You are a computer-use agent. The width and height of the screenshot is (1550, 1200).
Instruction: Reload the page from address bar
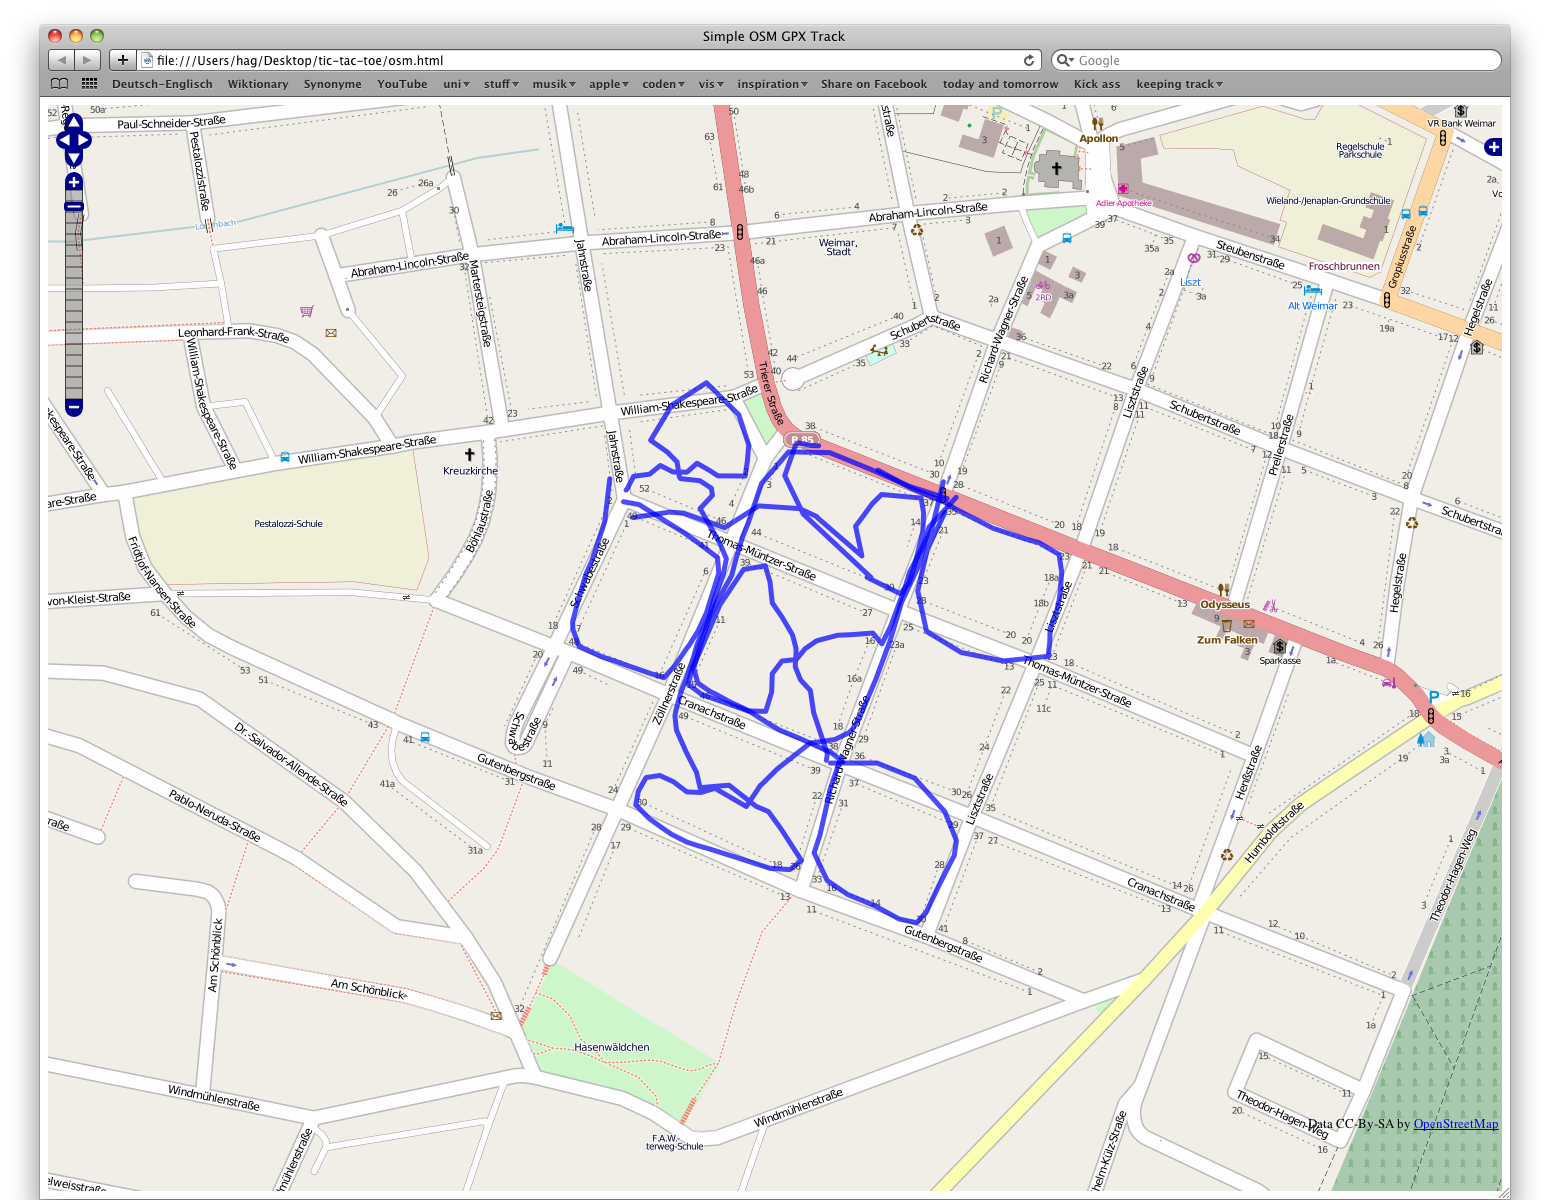(x=1029, y=60)
